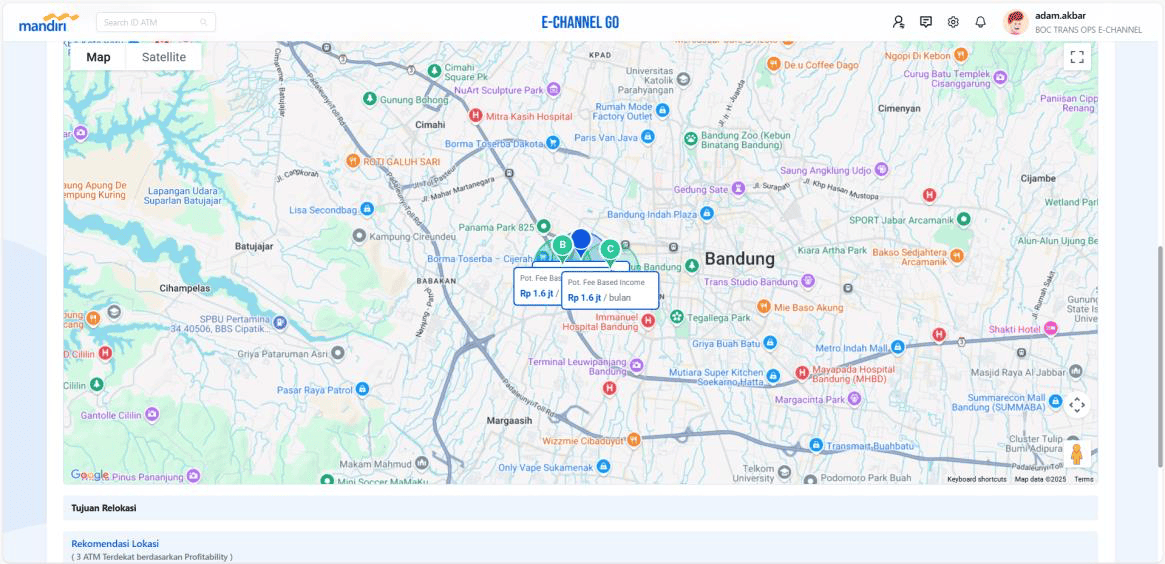Click Gedung Sate marker
This screenshot has width=1165, height=564.
click(738, 189)
